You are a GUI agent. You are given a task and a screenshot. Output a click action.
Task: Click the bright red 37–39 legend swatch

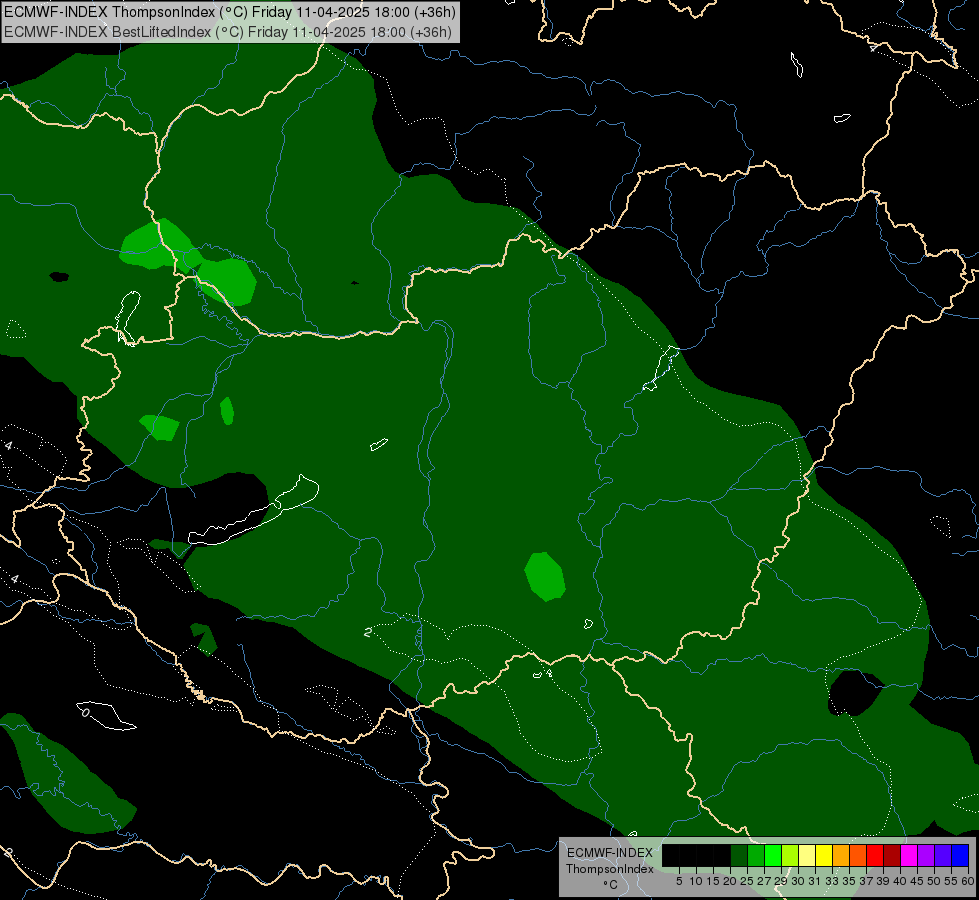(x=875, y=855)
